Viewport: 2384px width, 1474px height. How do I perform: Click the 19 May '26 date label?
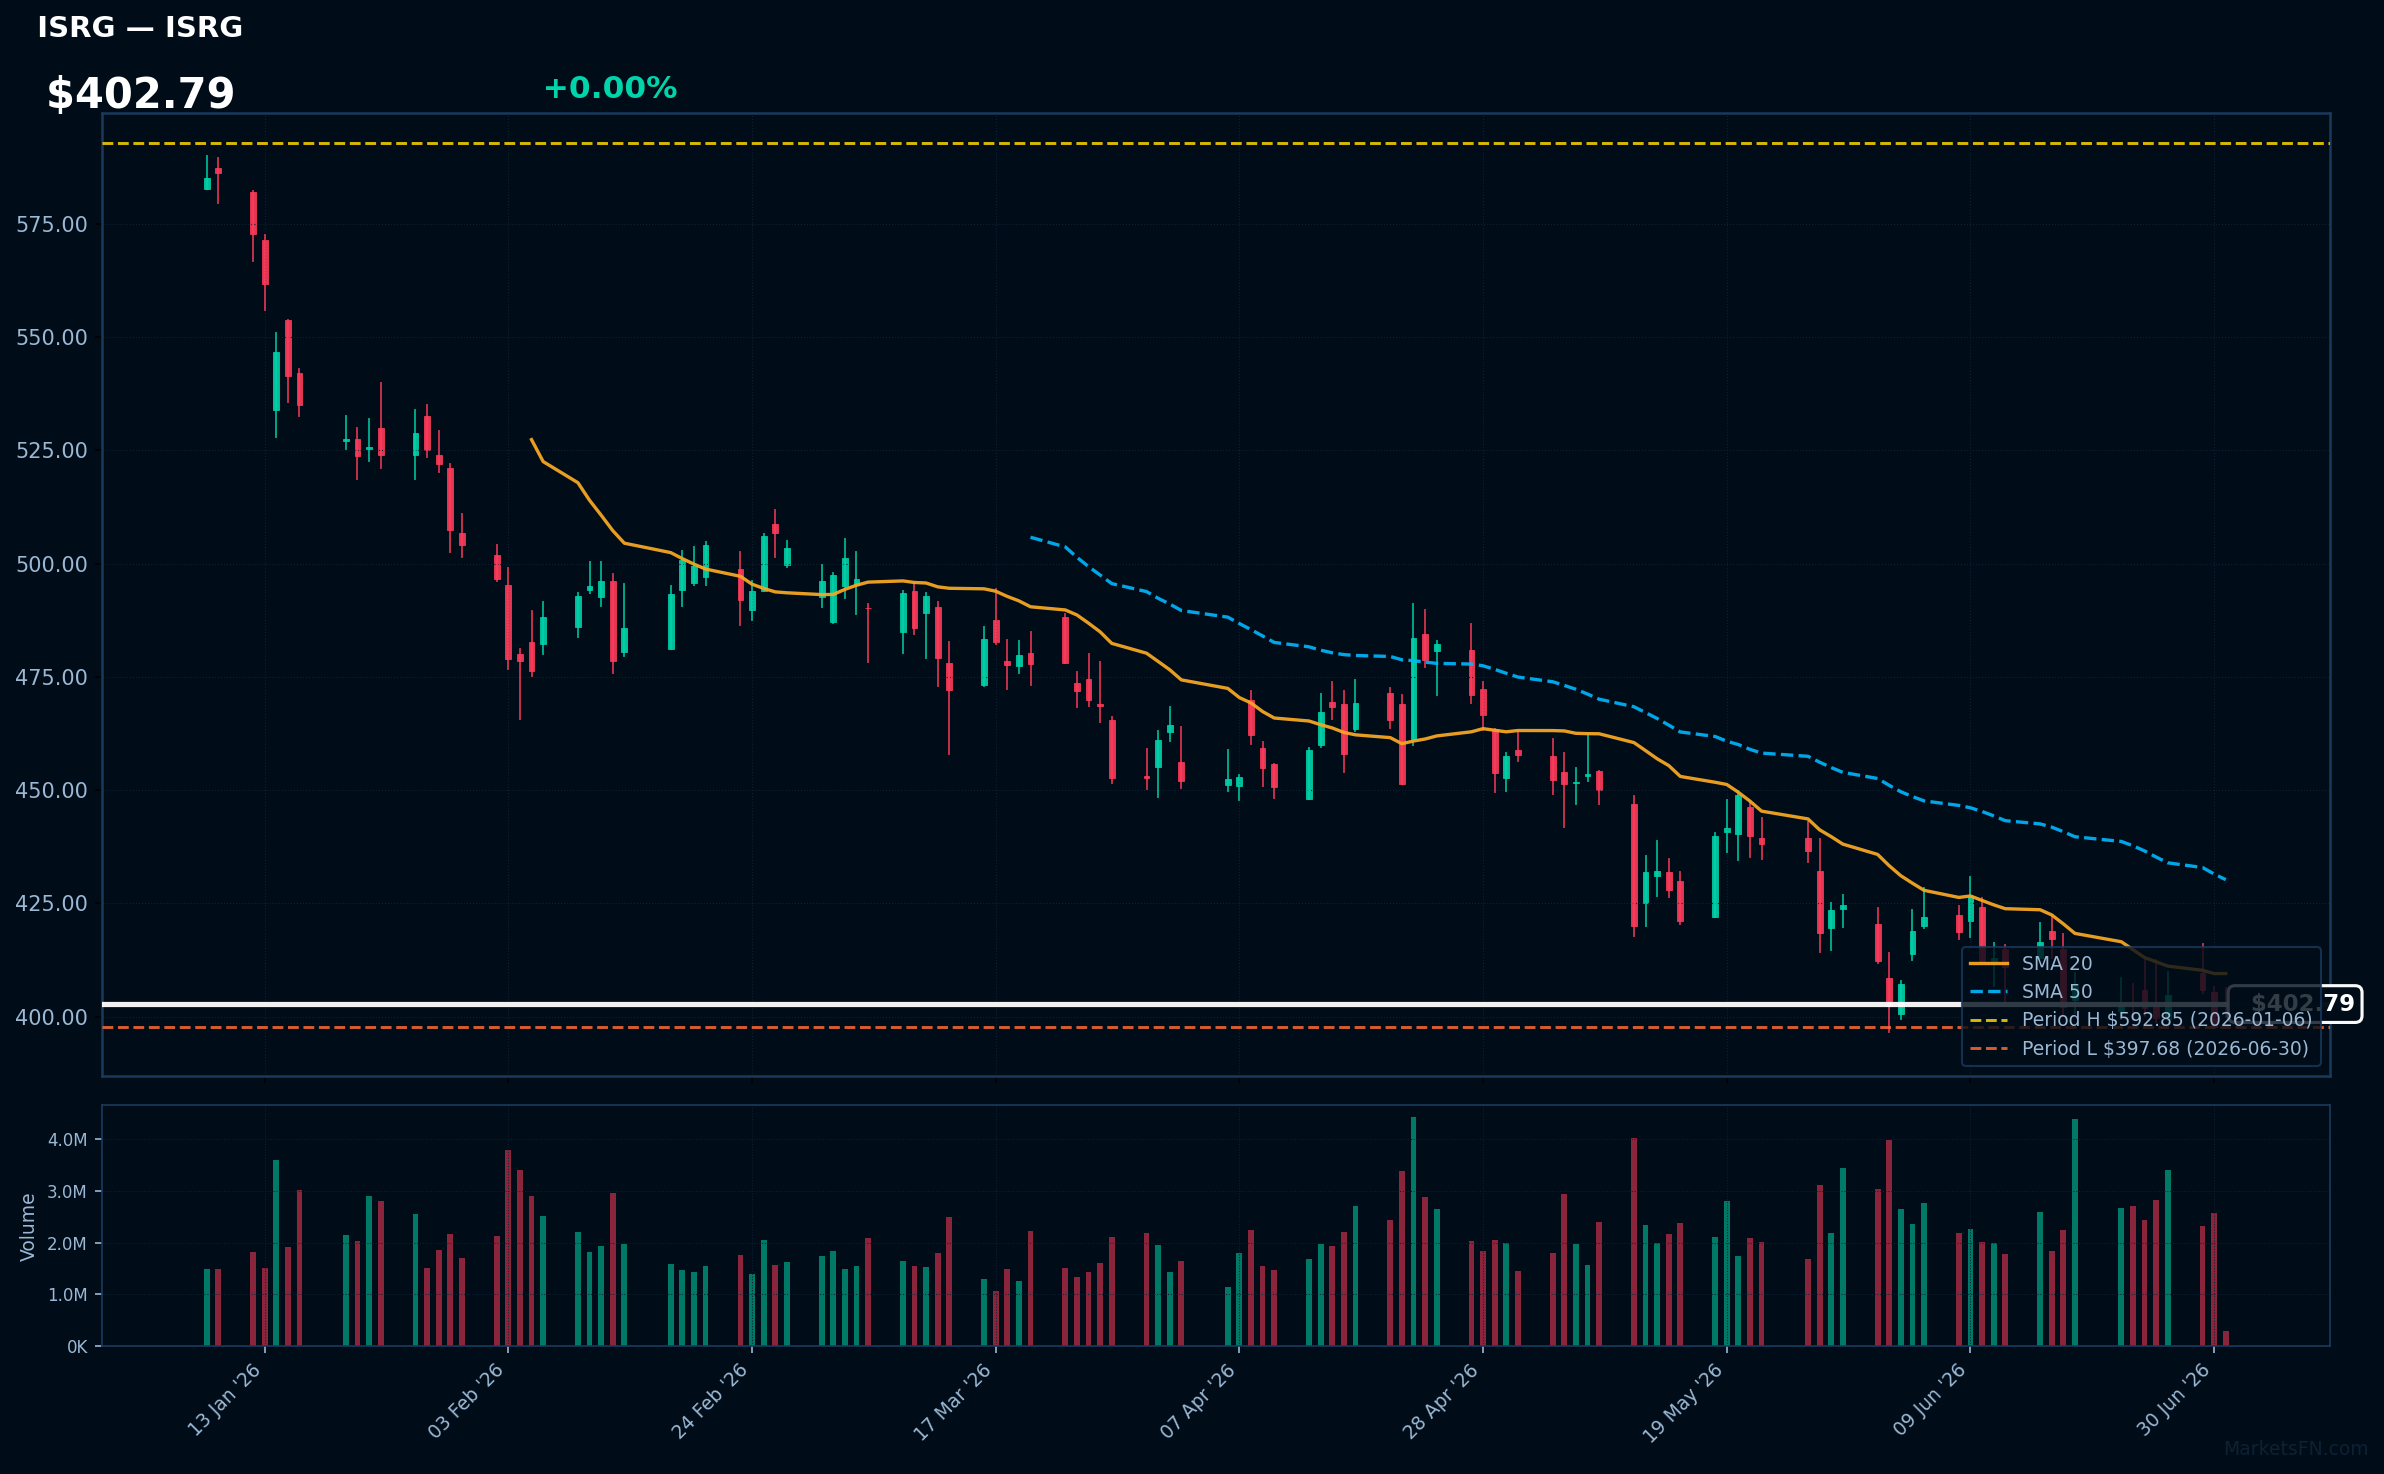[x=1683, y=1400]
